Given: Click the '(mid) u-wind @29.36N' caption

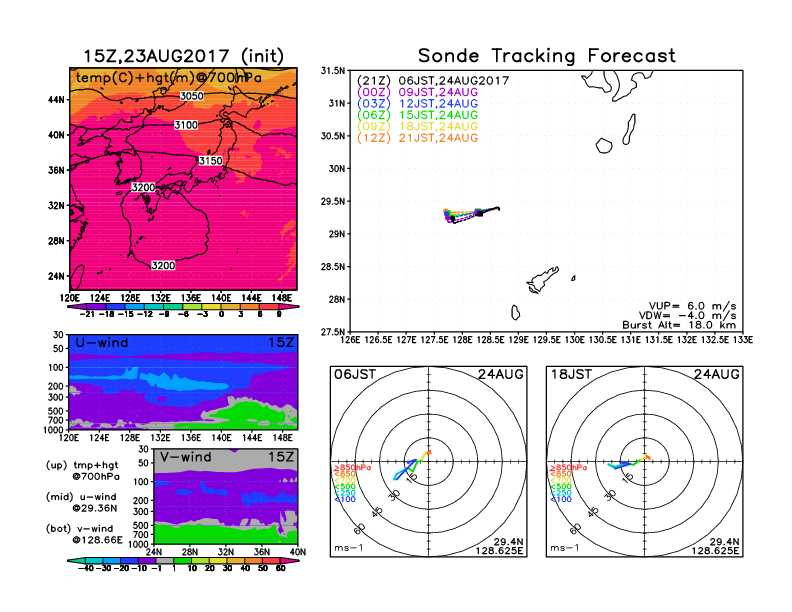Looking at the screenshot, I should 81,502.
